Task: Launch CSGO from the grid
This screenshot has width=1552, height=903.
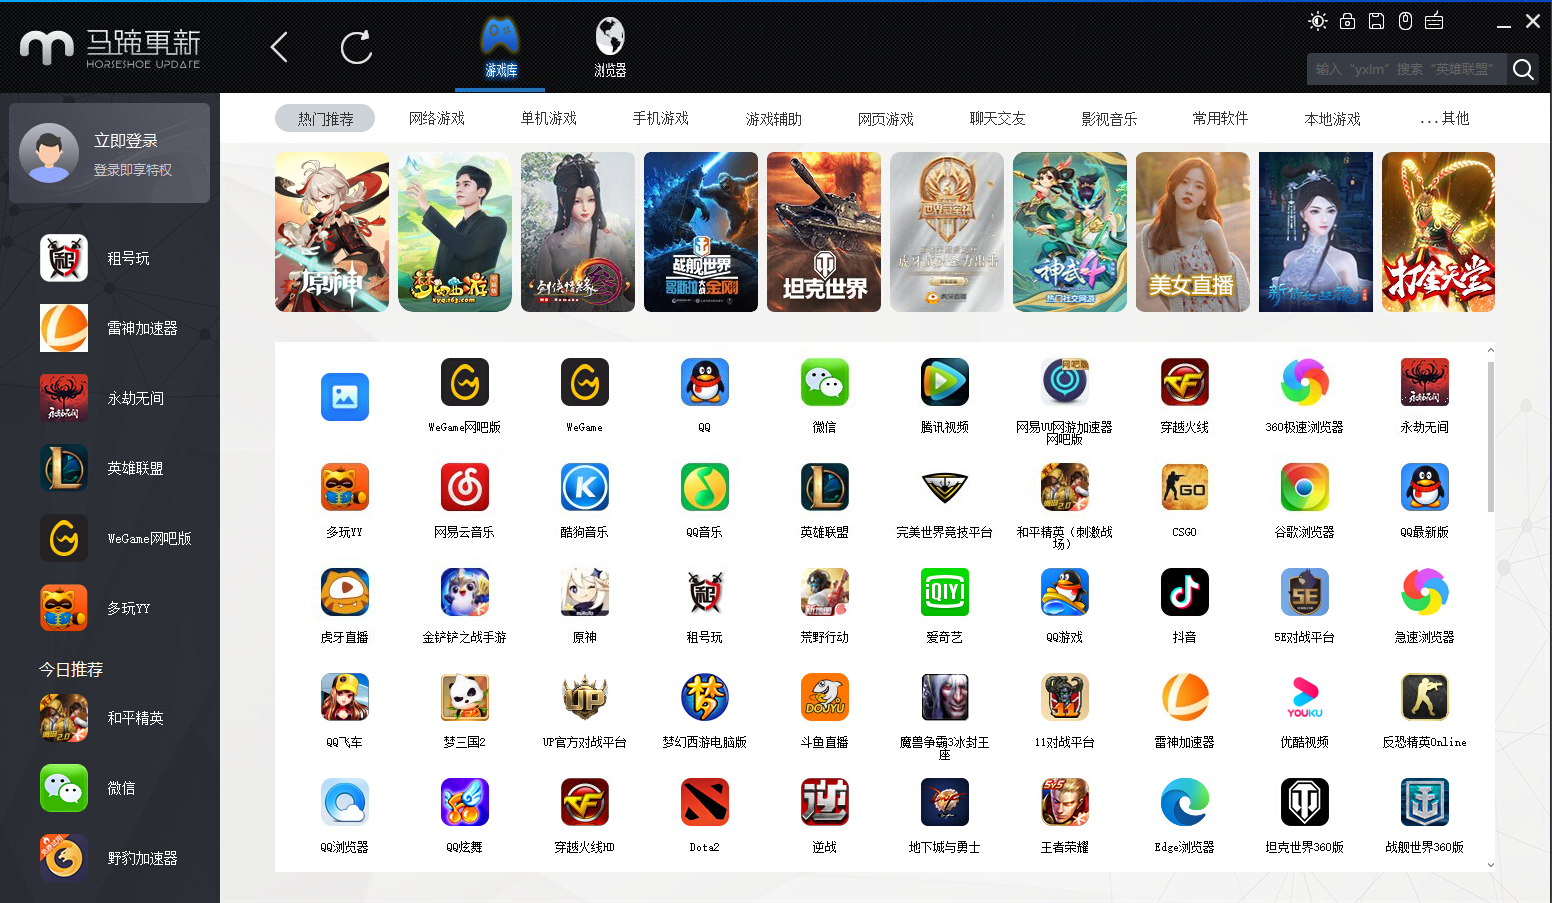Action: click(1185, 487)
